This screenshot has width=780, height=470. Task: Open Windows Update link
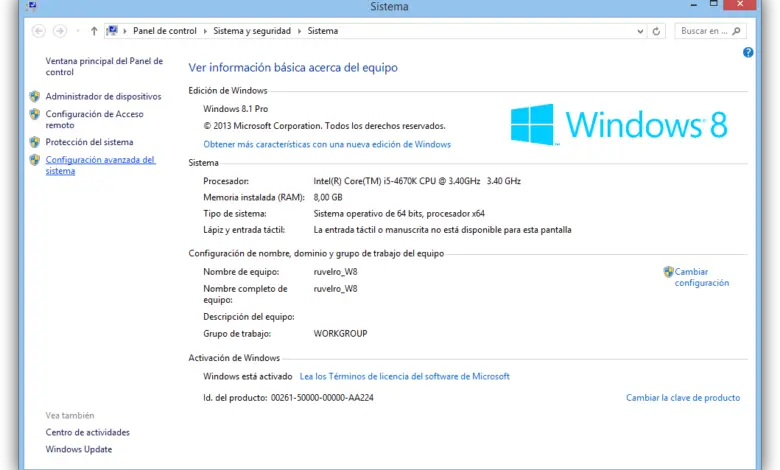[79, 450]
